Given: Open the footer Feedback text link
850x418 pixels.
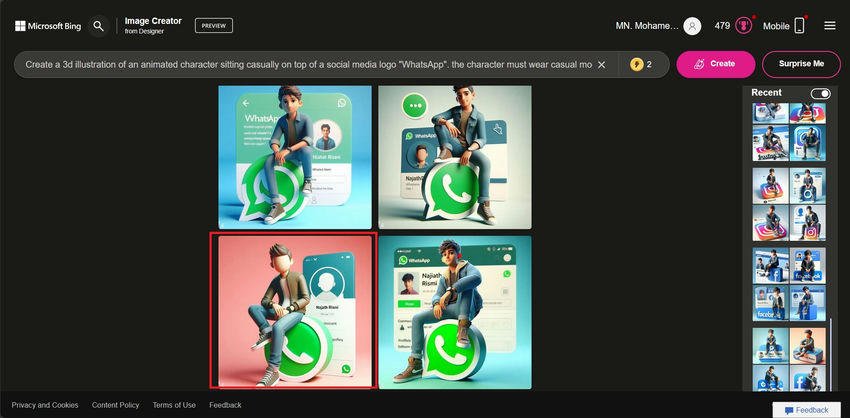Looking at the screenshot, I should point(226,405).
